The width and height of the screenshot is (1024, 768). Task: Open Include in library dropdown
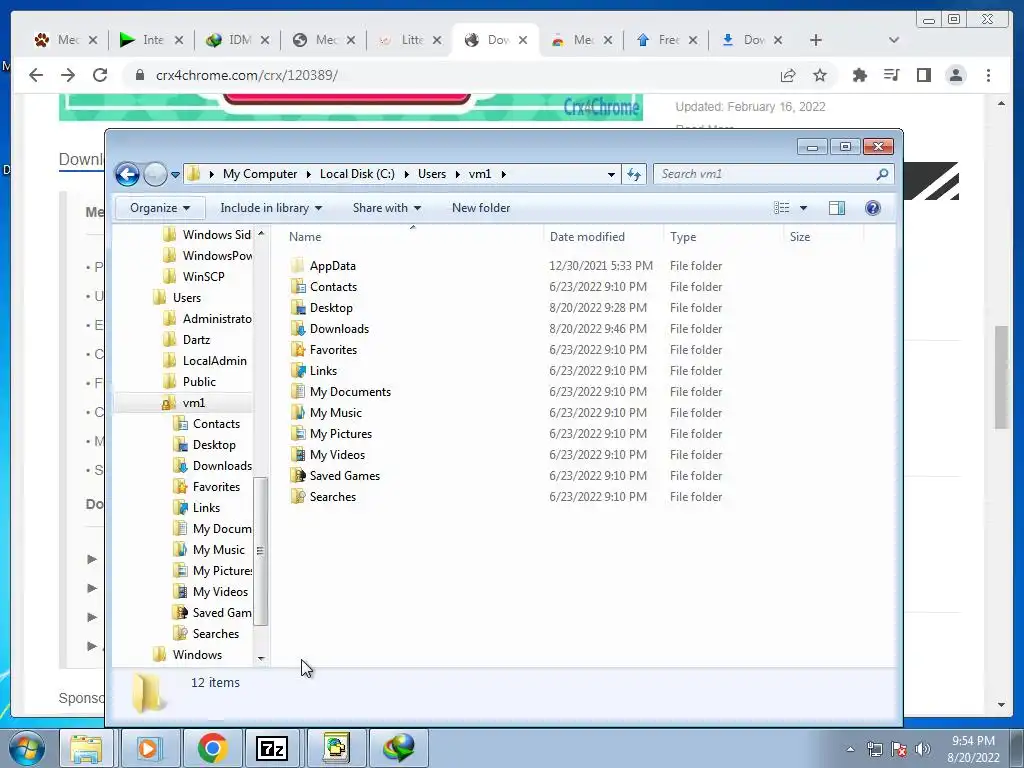coord(271,208)
